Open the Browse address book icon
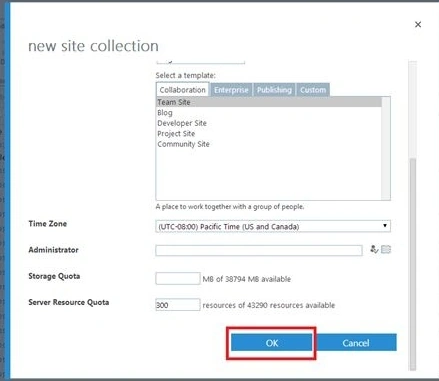 386,249
